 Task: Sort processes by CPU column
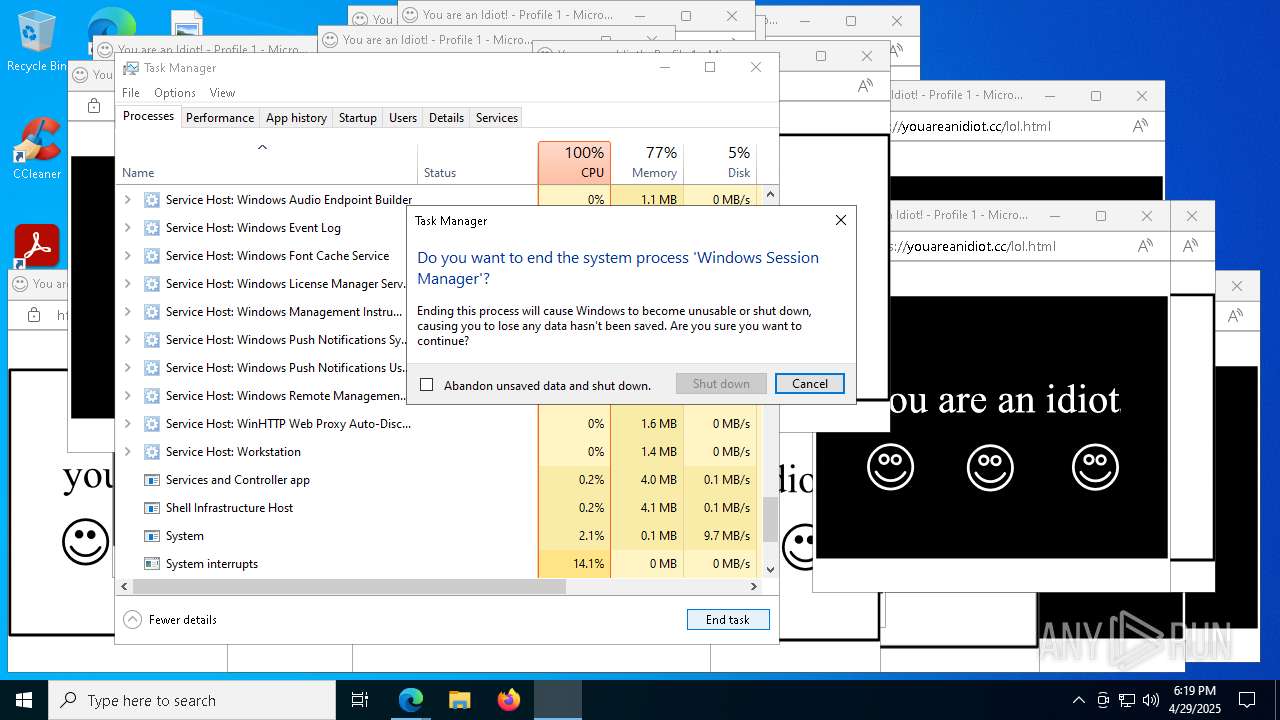click(x=574, y=162)
